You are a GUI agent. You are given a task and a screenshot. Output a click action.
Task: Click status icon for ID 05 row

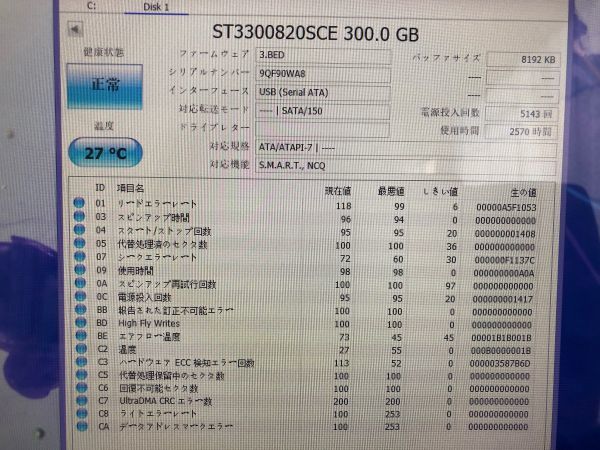79,243
